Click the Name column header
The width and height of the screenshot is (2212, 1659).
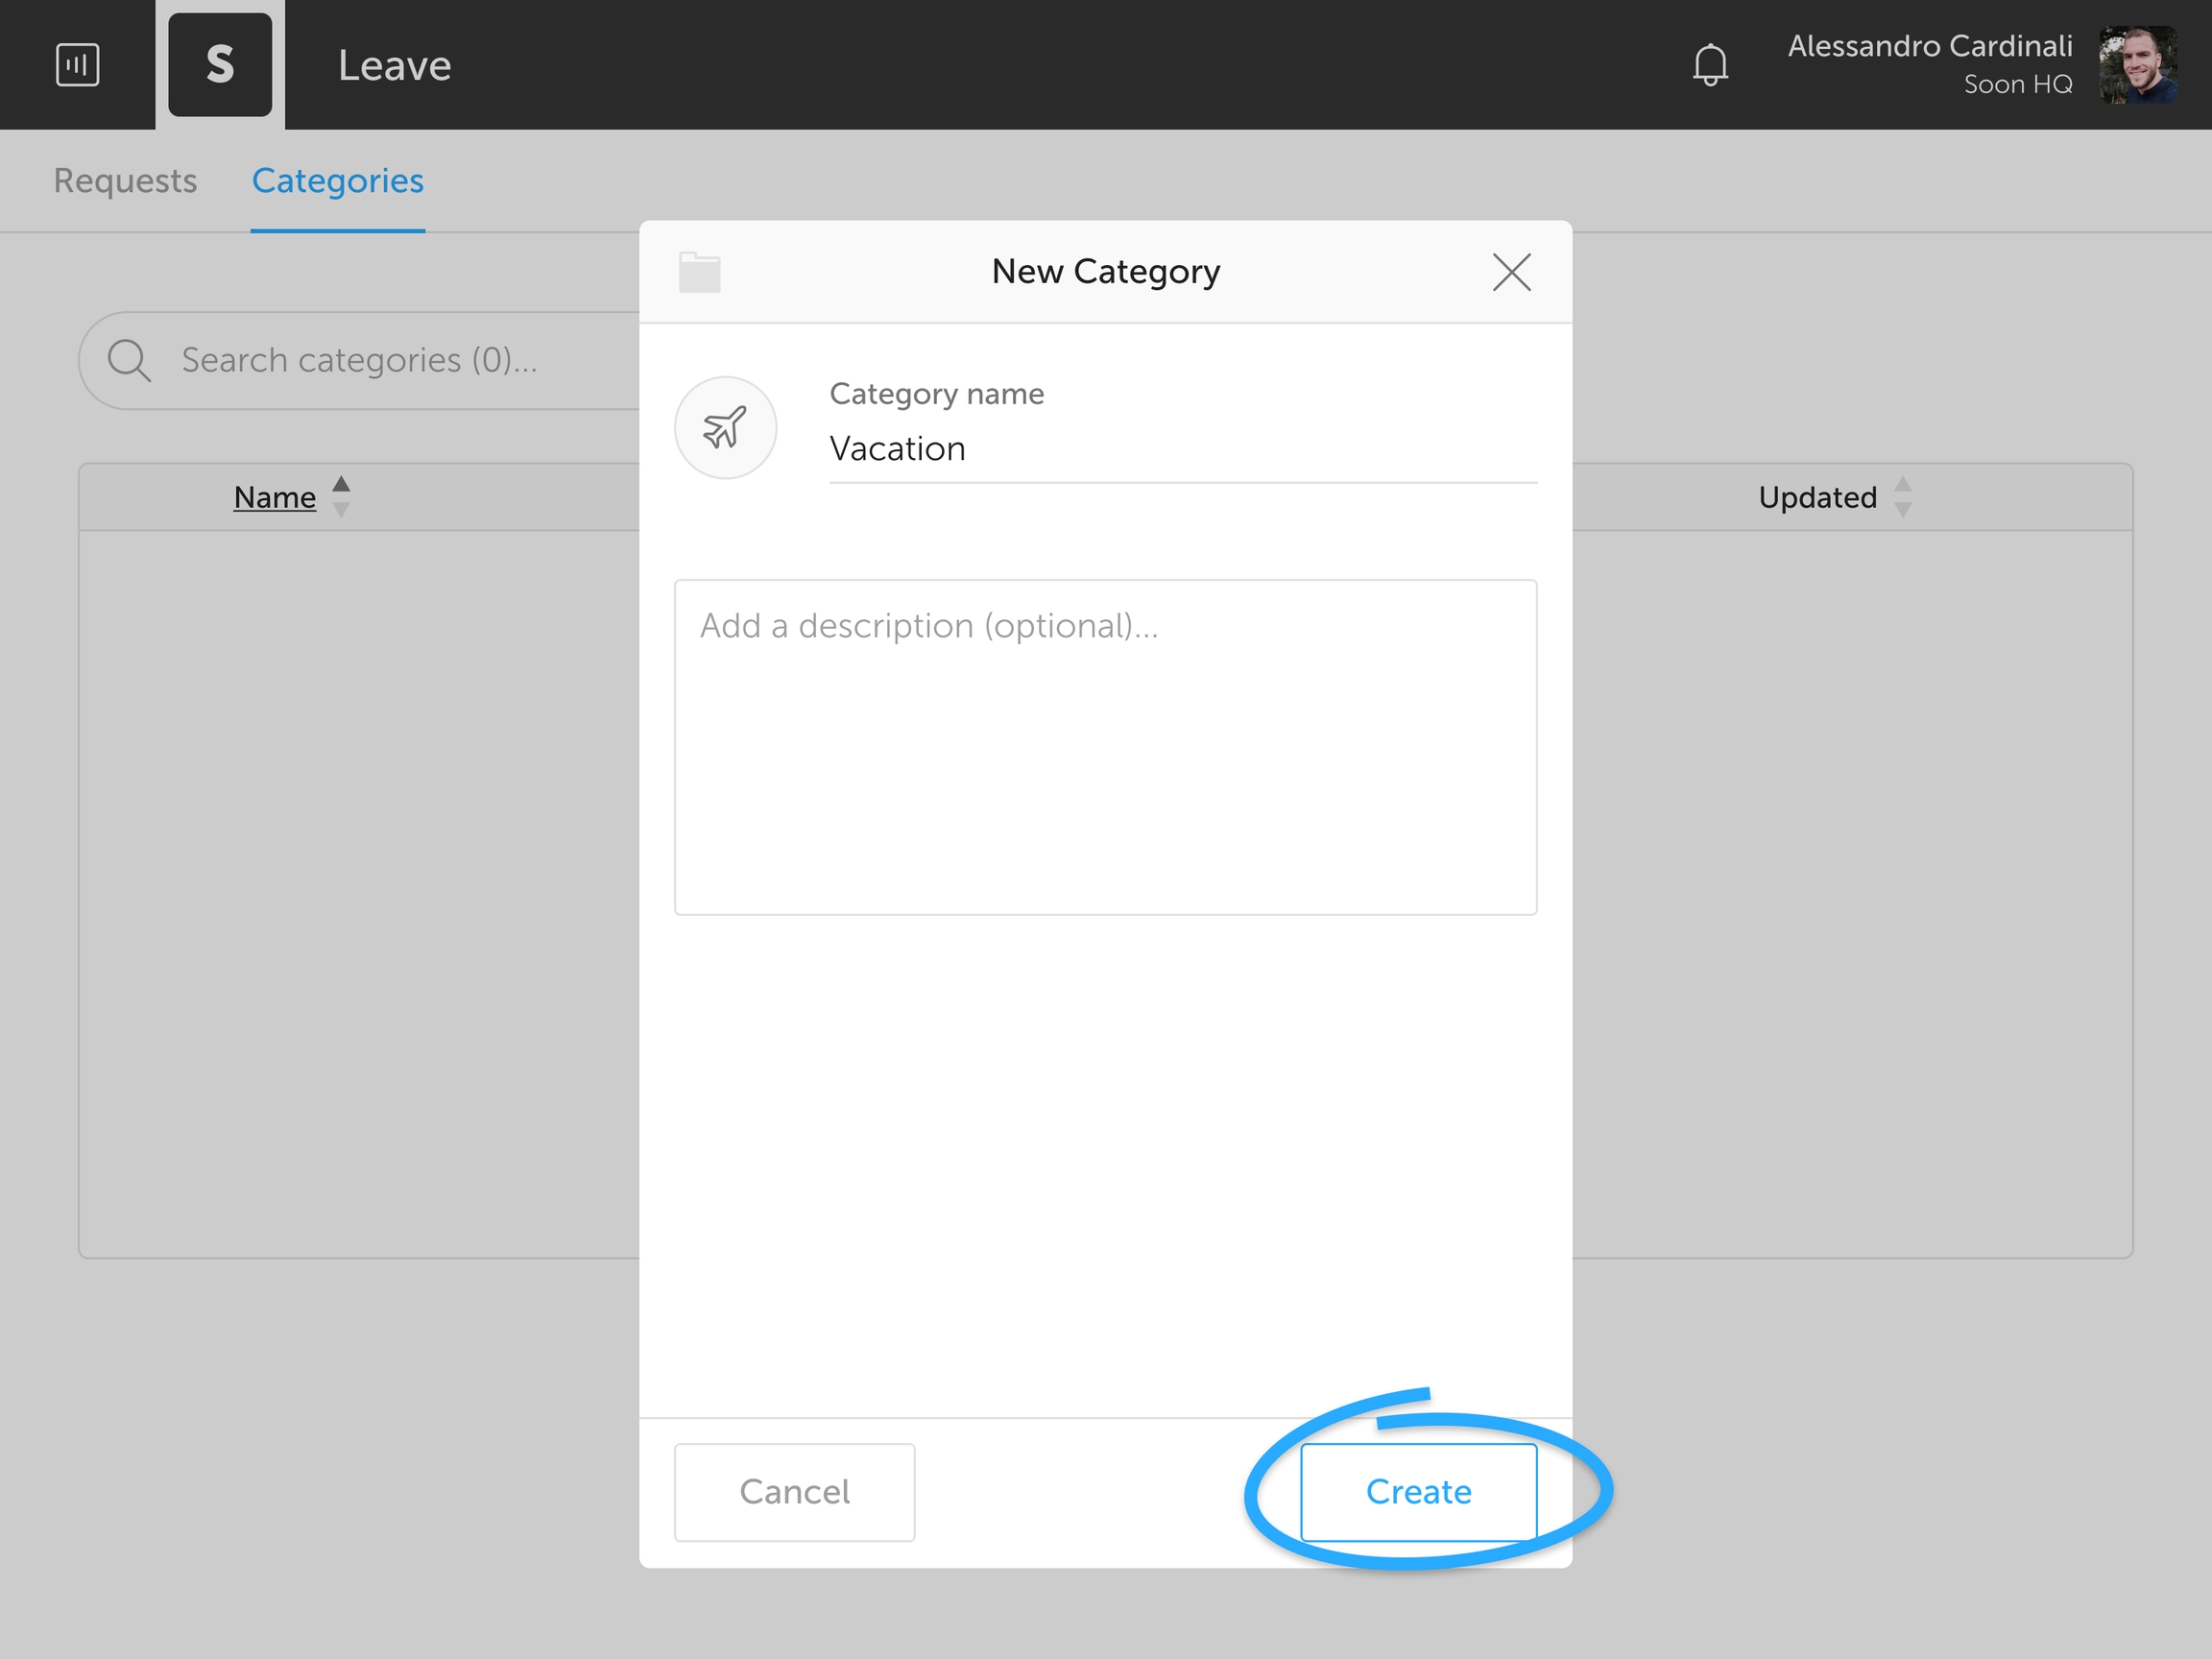pyautogui.click(x=274, y=497)
